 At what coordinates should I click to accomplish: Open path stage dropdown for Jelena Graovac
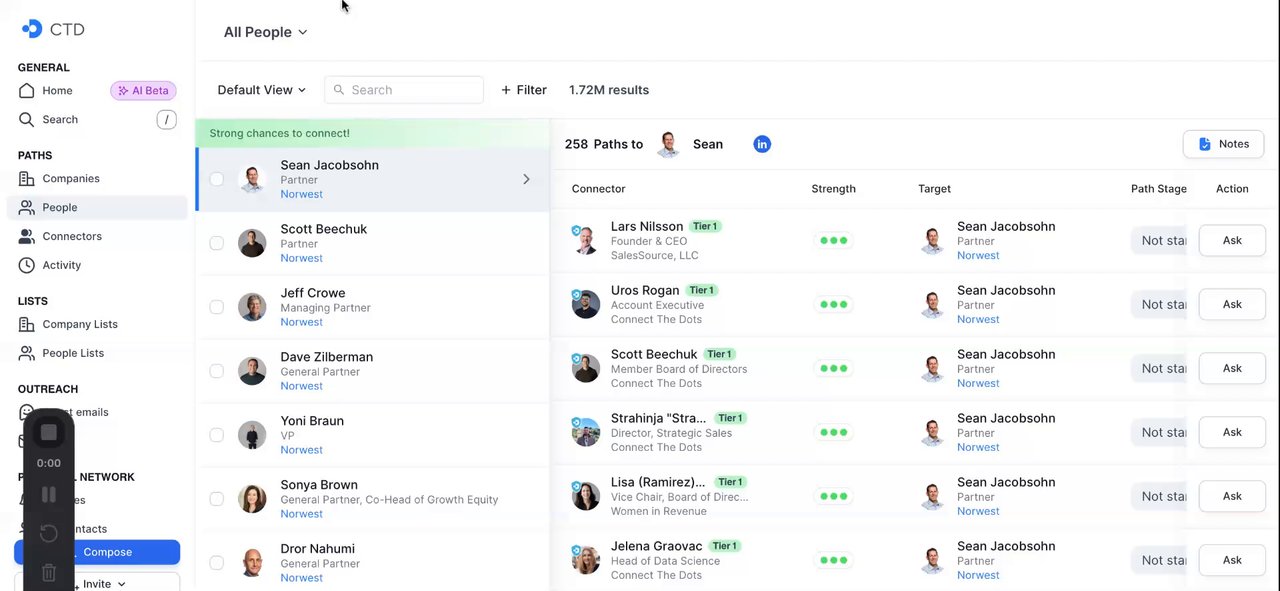[1160, 560]
